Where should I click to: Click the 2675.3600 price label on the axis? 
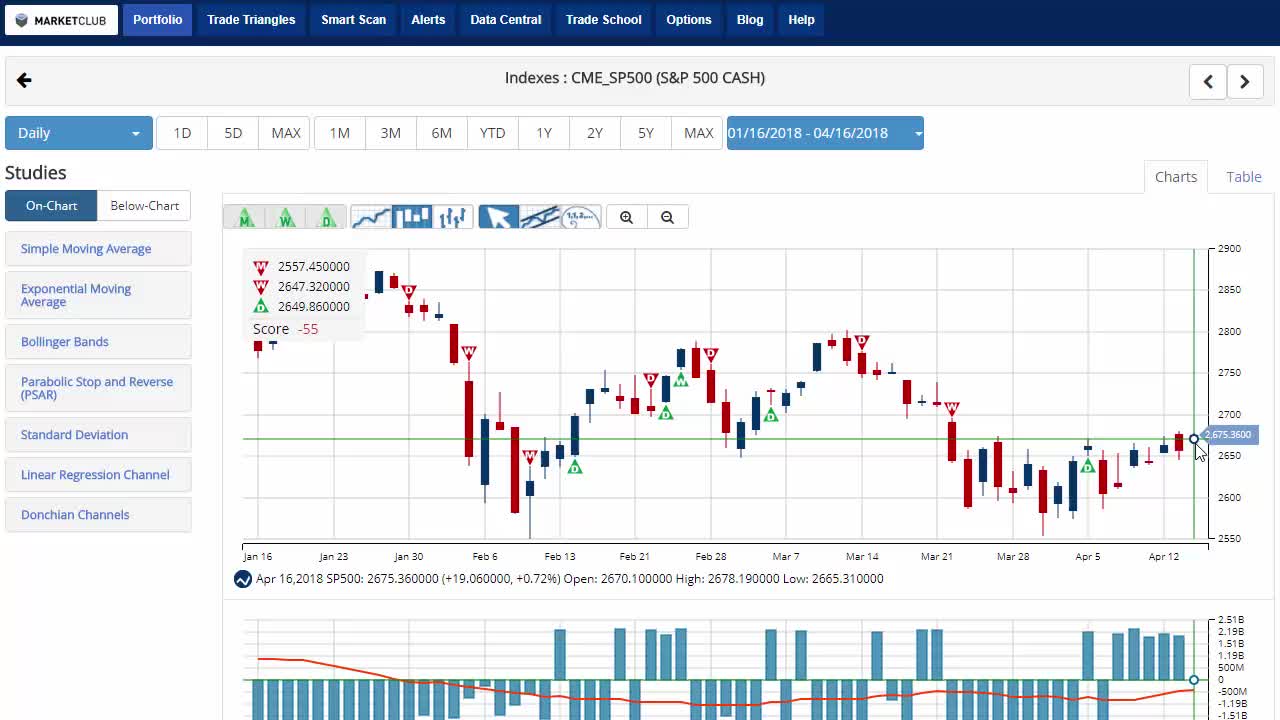pos(1229,435)
